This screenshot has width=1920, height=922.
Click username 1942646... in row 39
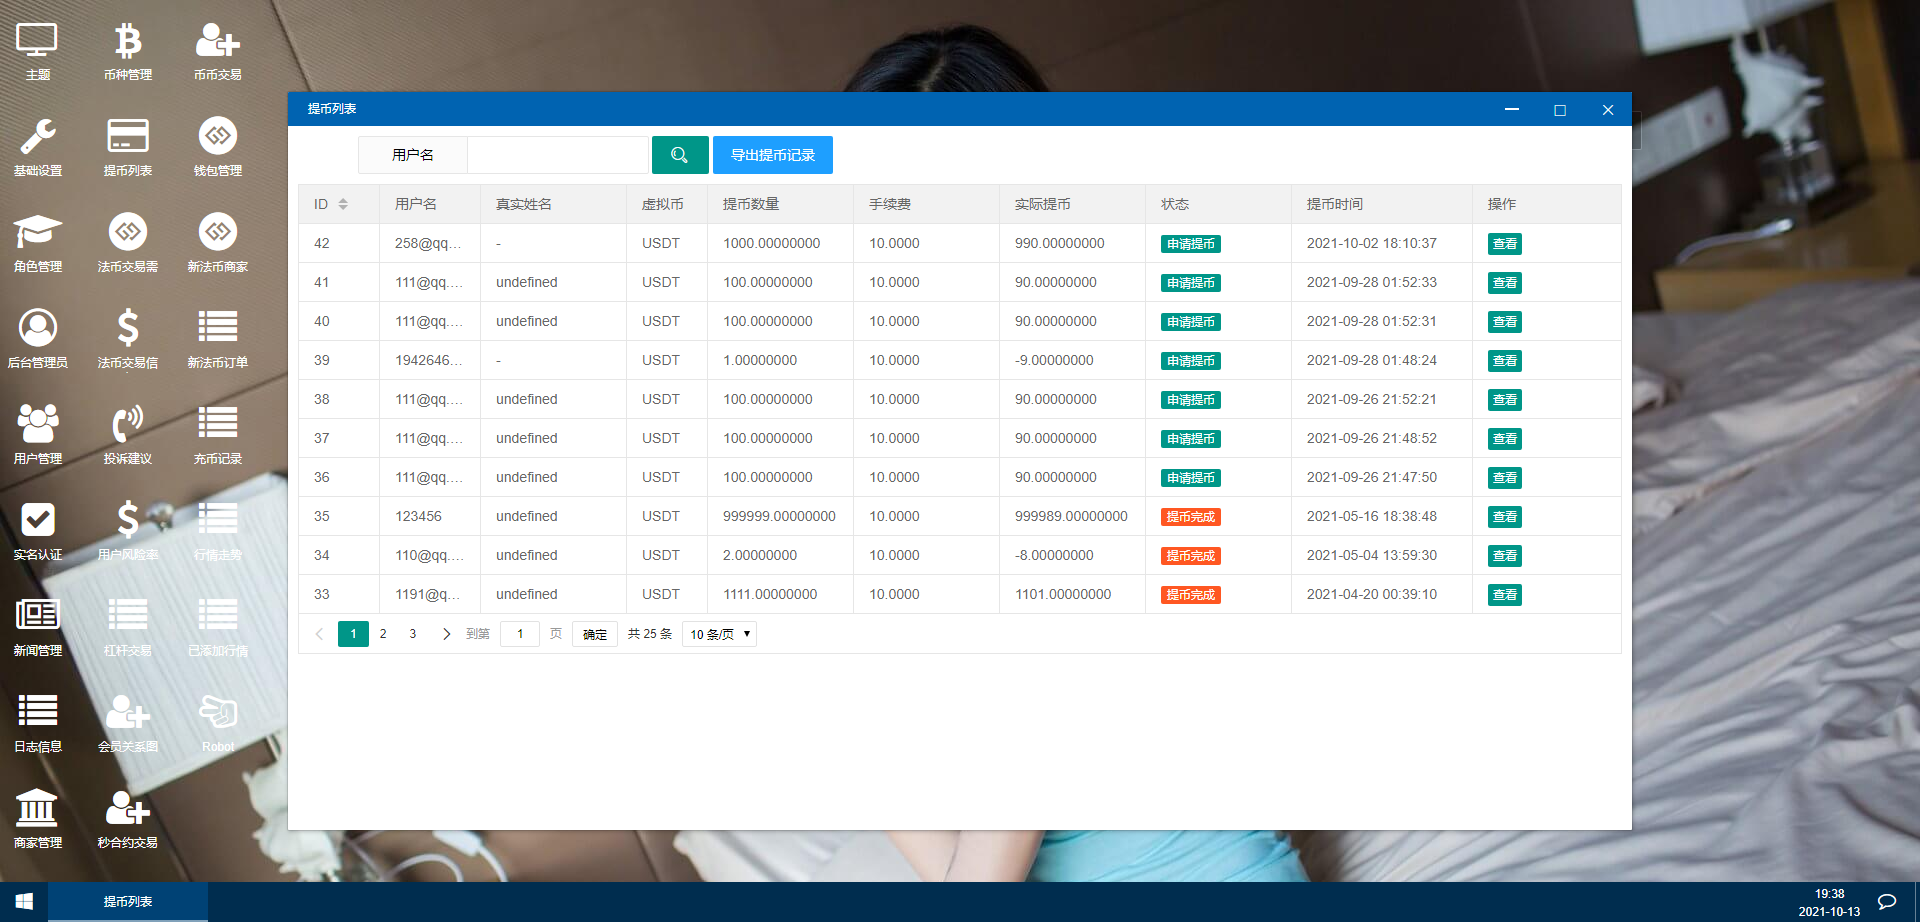point(429,360)
